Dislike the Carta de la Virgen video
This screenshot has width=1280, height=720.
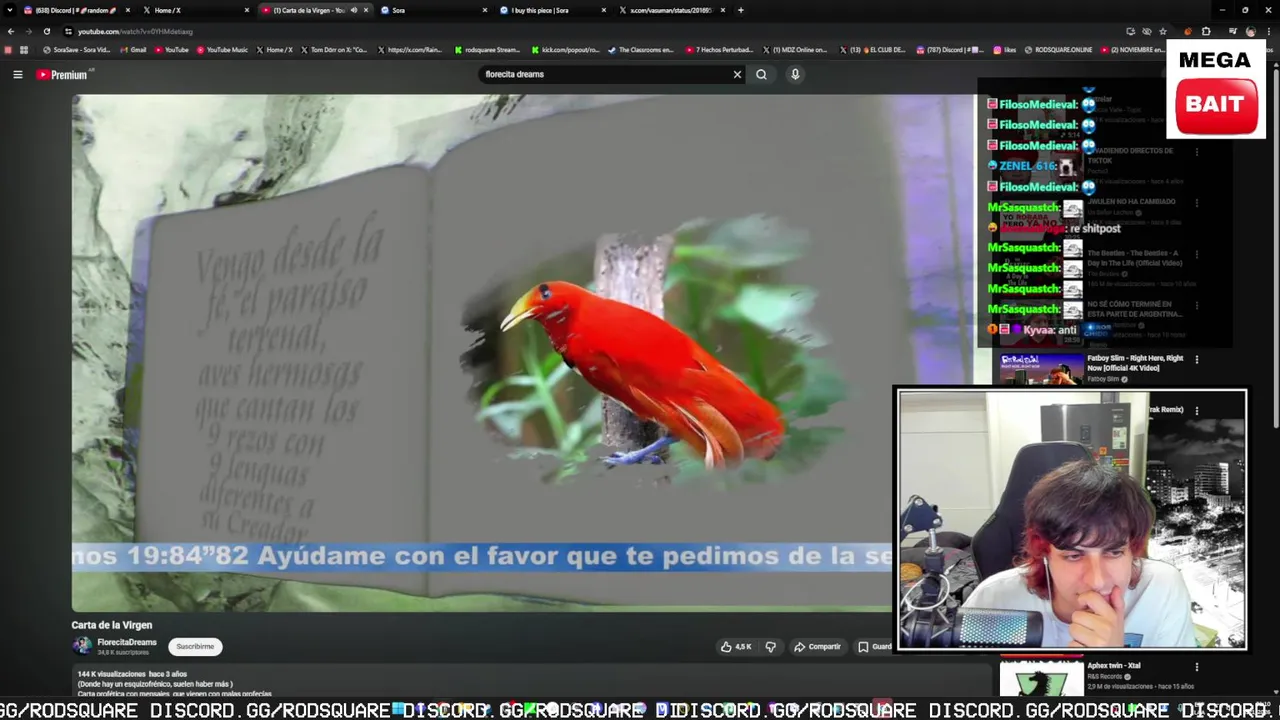click(770, 647)
